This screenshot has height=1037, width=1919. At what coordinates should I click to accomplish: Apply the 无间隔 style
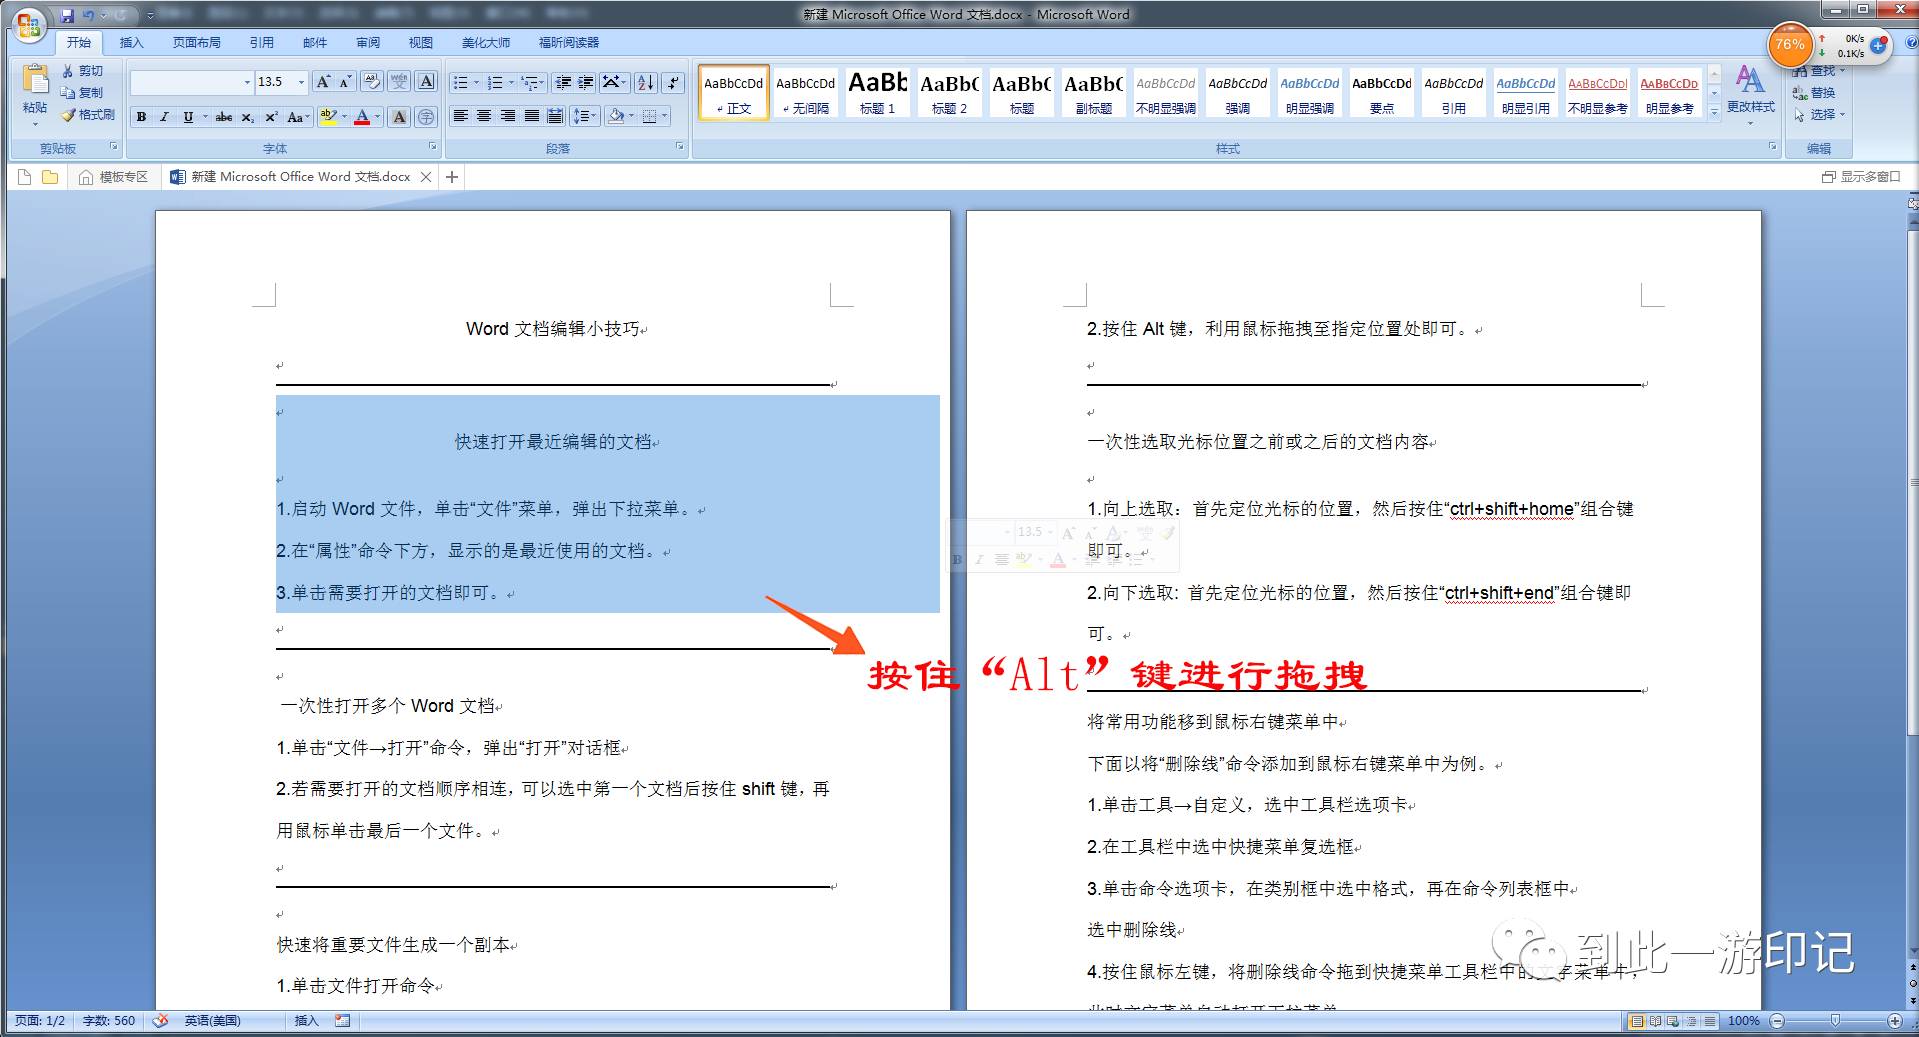point(805,93)
